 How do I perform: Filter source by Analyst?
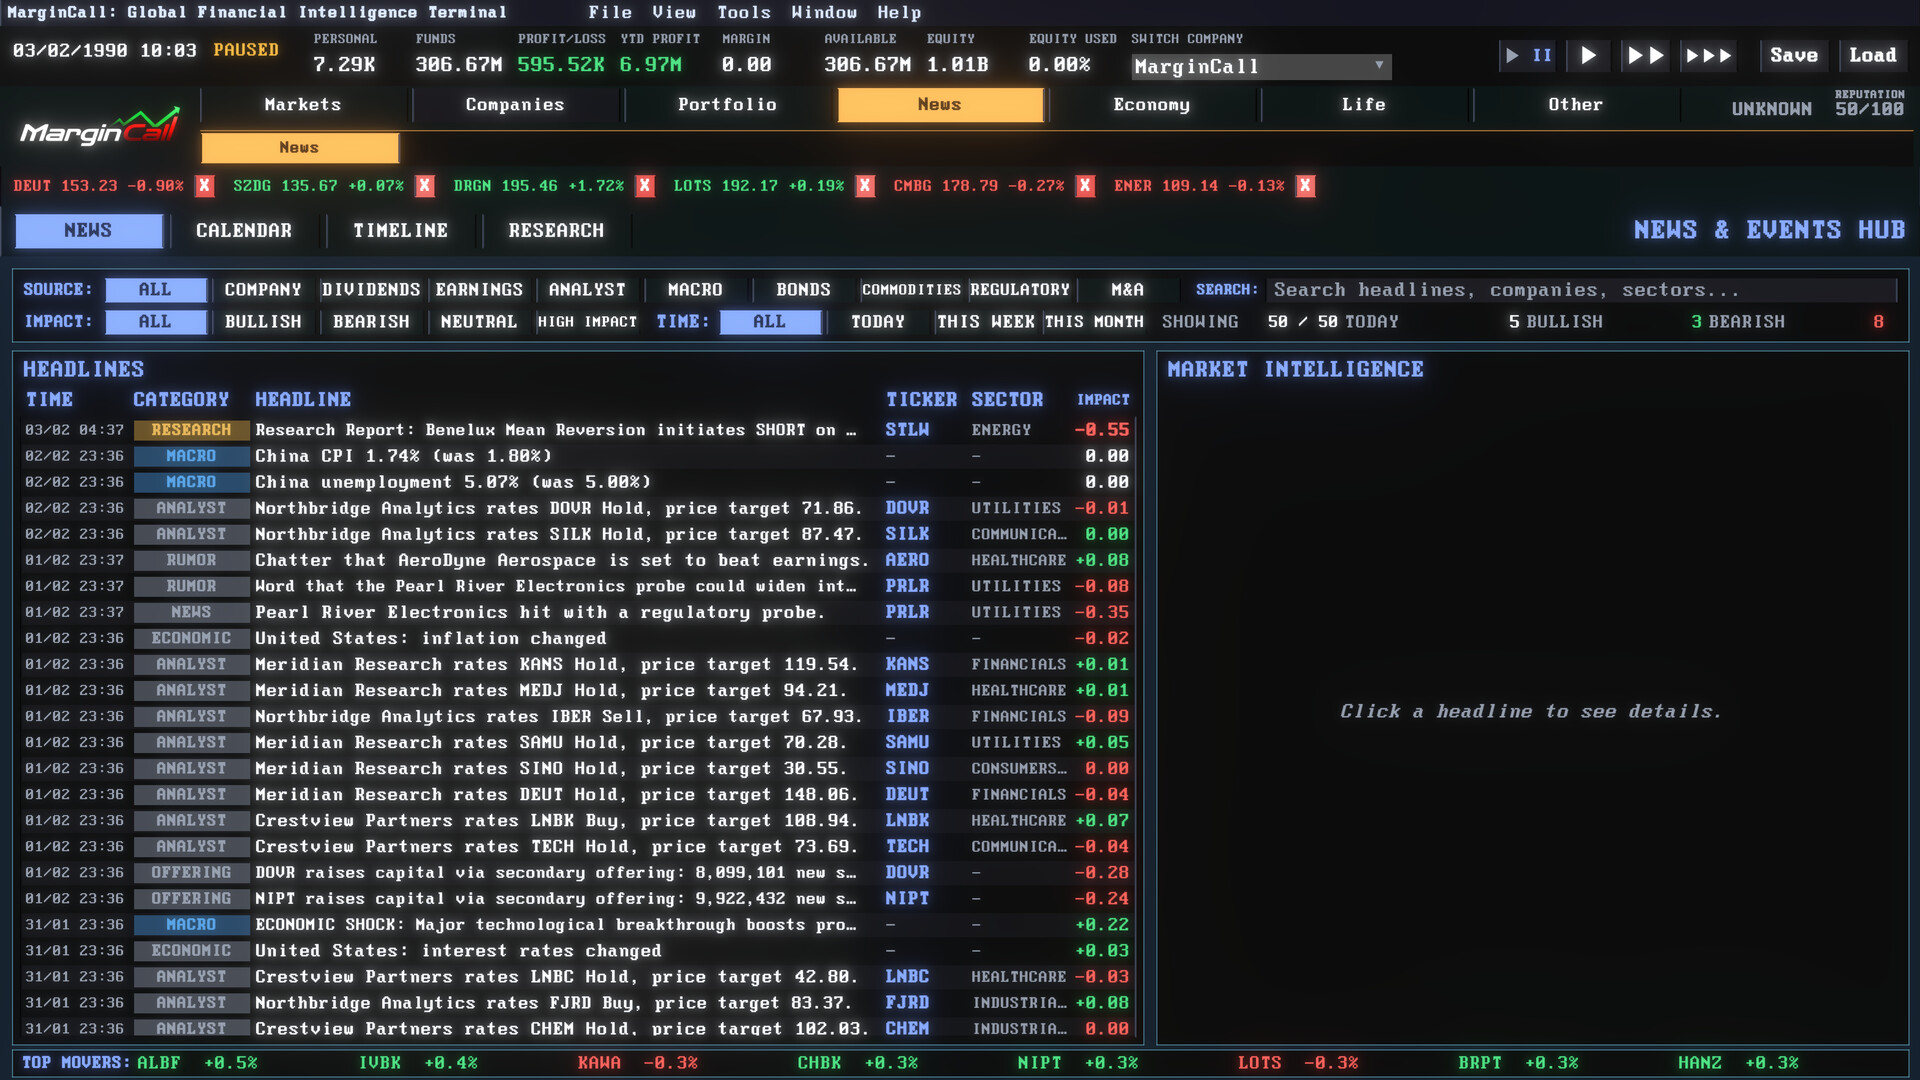pos(587,290)
